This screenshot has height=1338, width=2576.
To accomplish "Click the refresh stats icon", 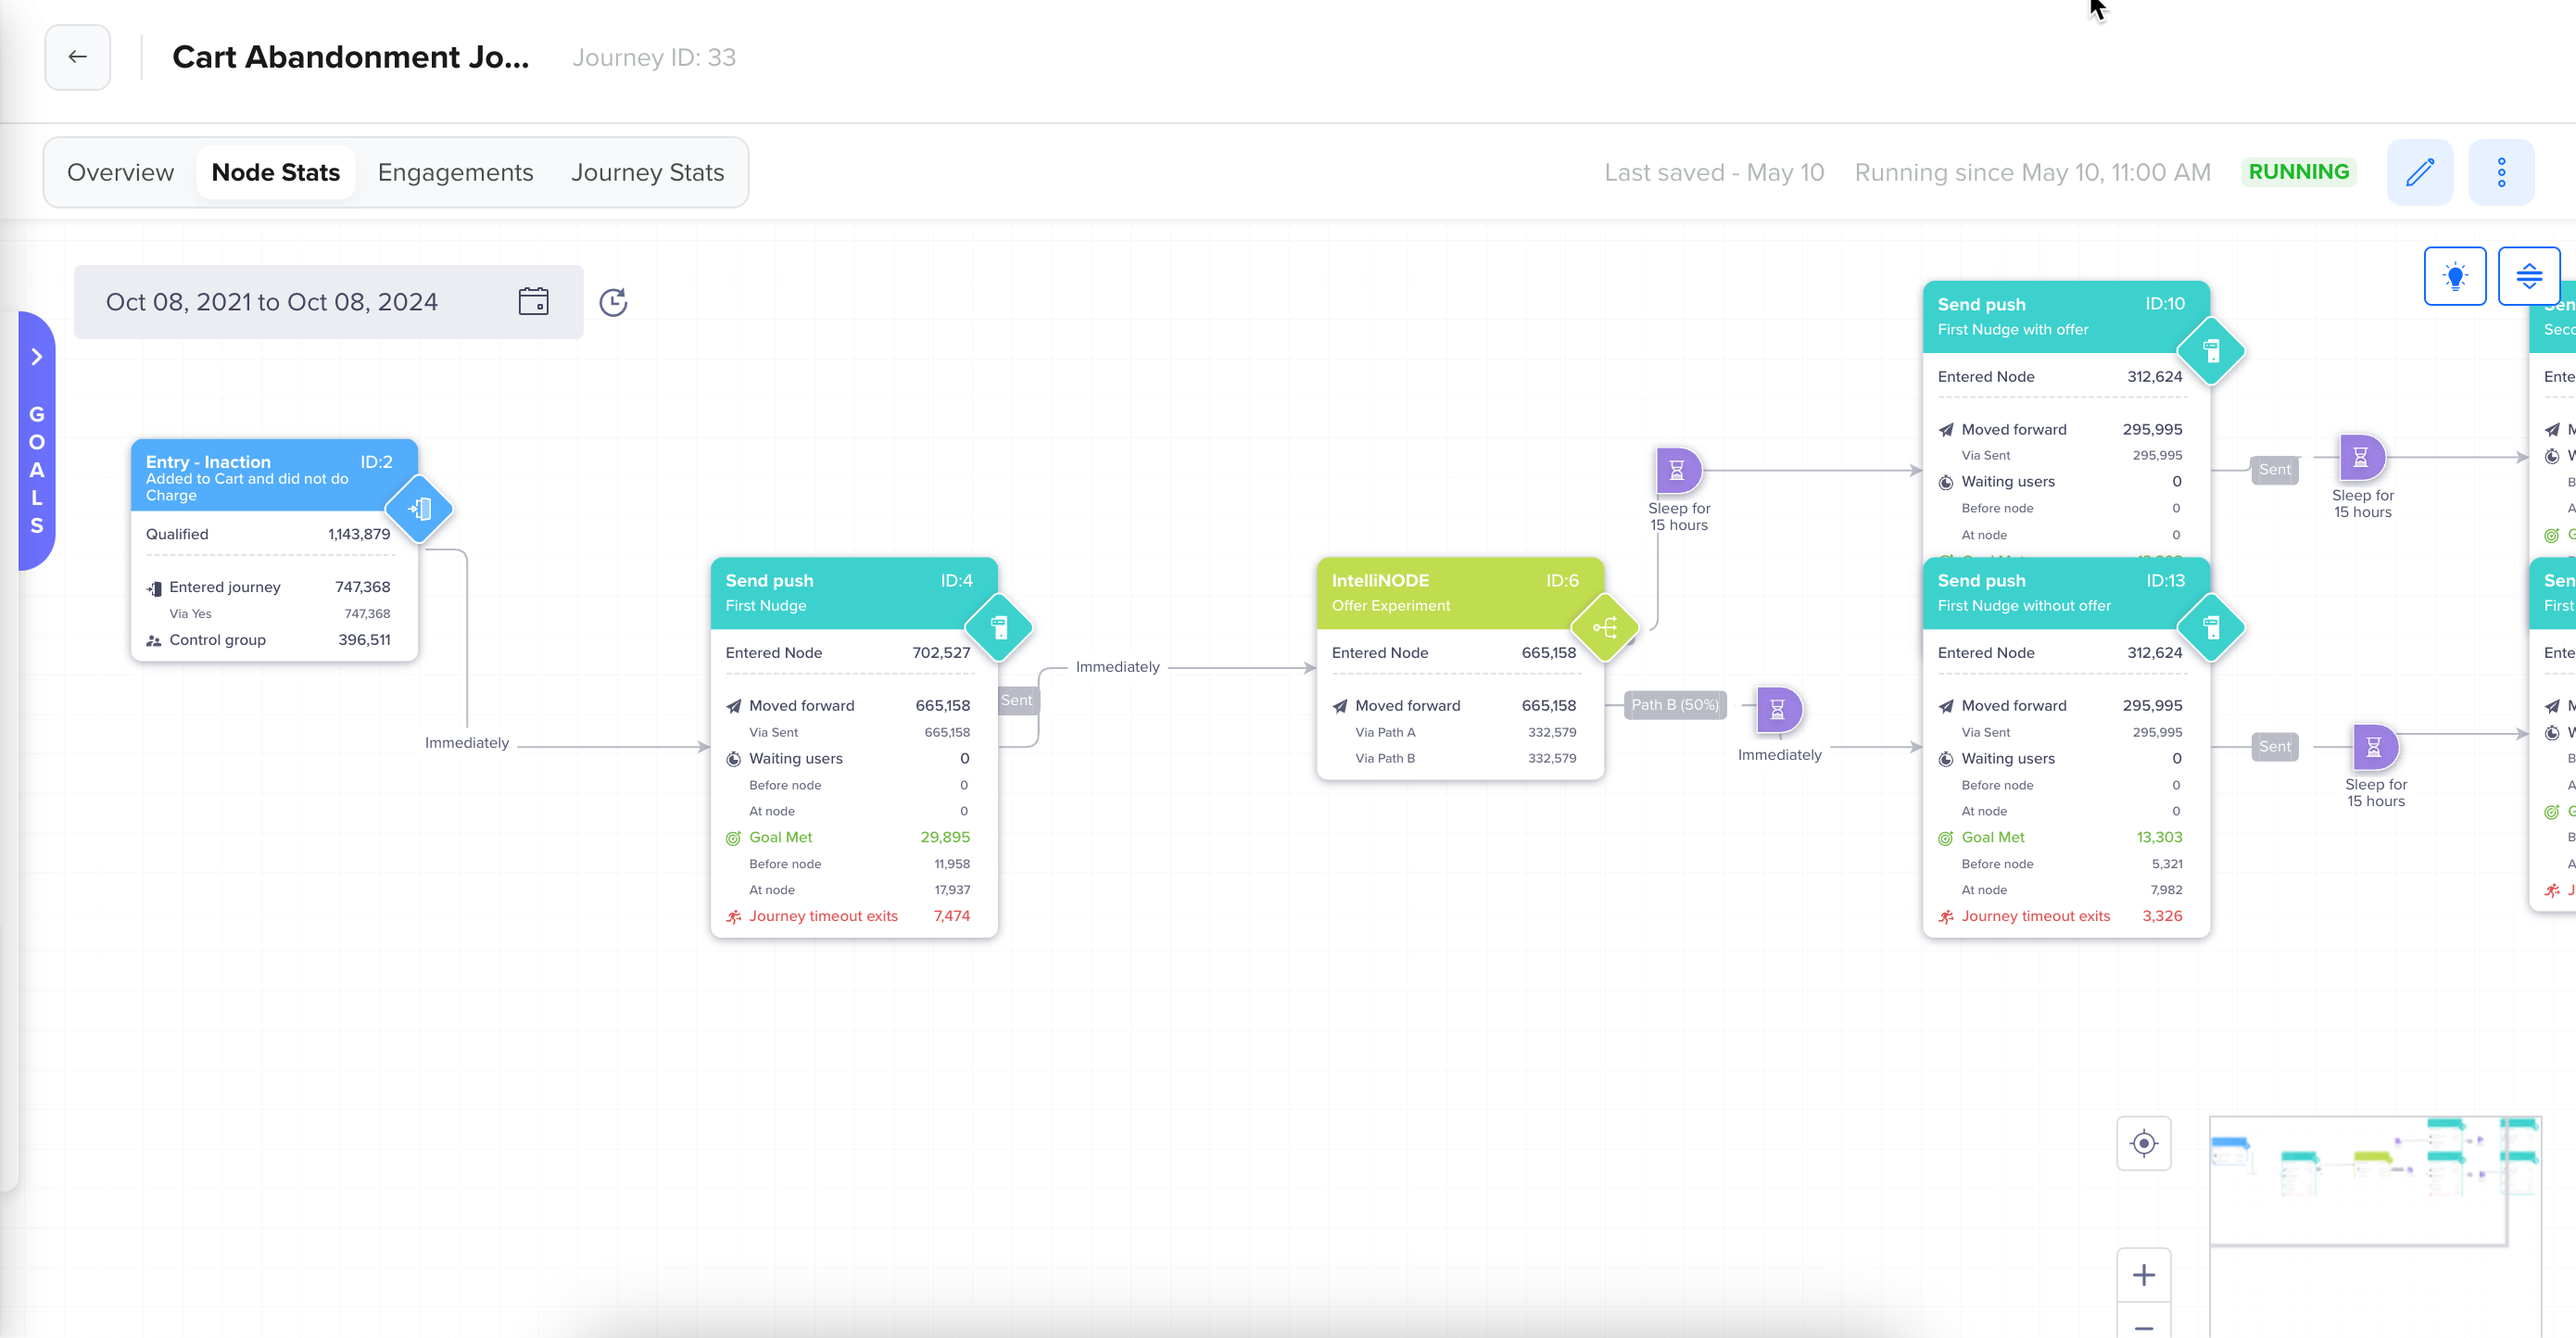I will click(613, 302).
